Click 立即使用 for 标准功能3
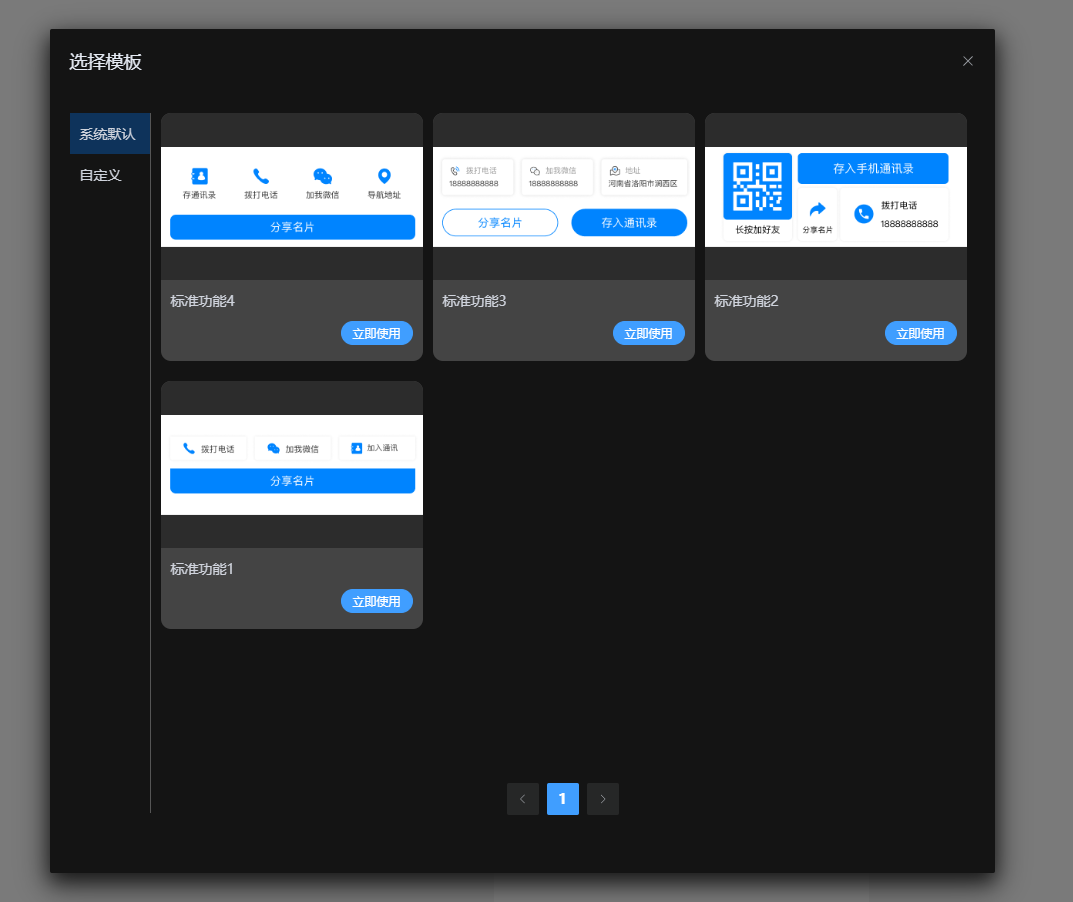This screenshot has width=1073, height=902. [649, 334]
